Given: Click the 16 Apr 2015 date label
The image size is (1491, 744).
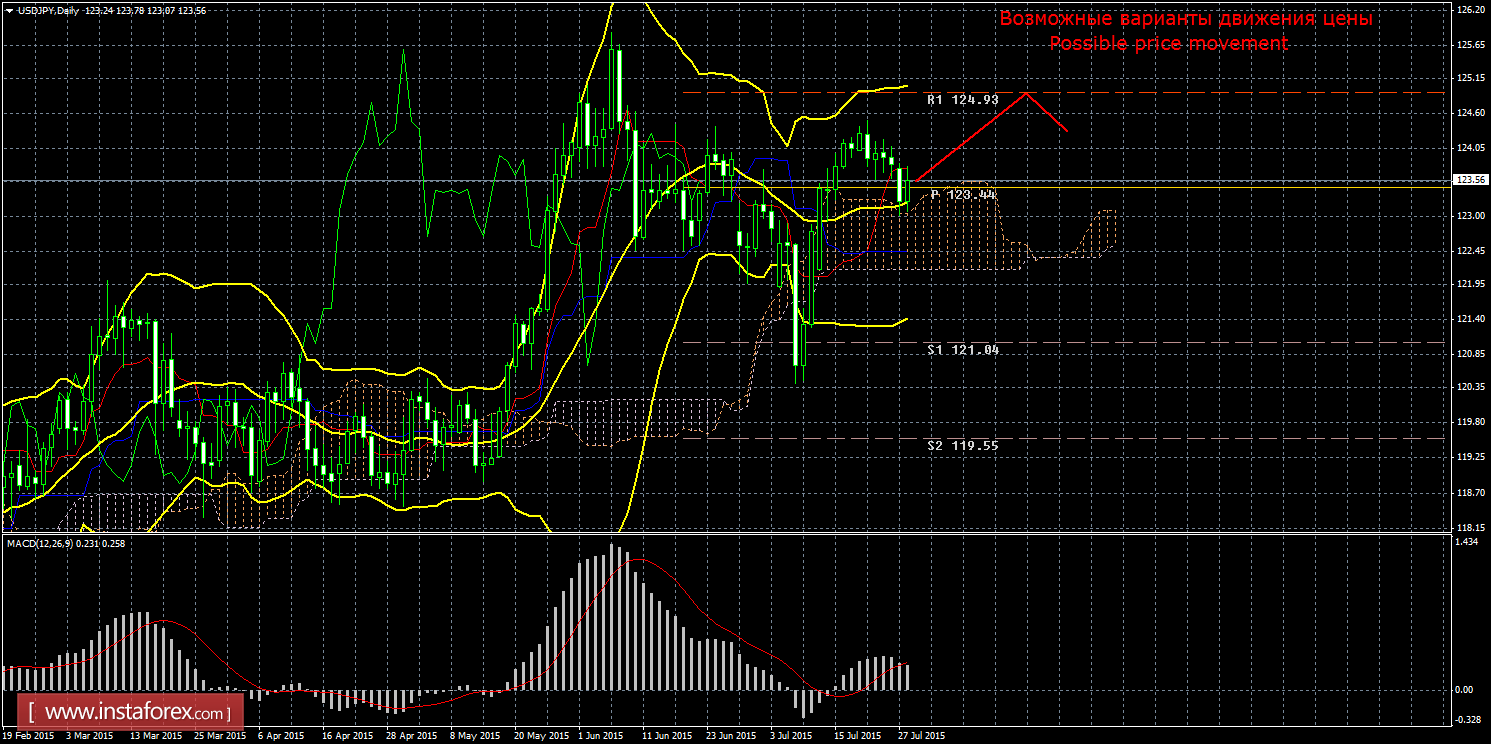Looking at the screenshot, I should 347,735.
